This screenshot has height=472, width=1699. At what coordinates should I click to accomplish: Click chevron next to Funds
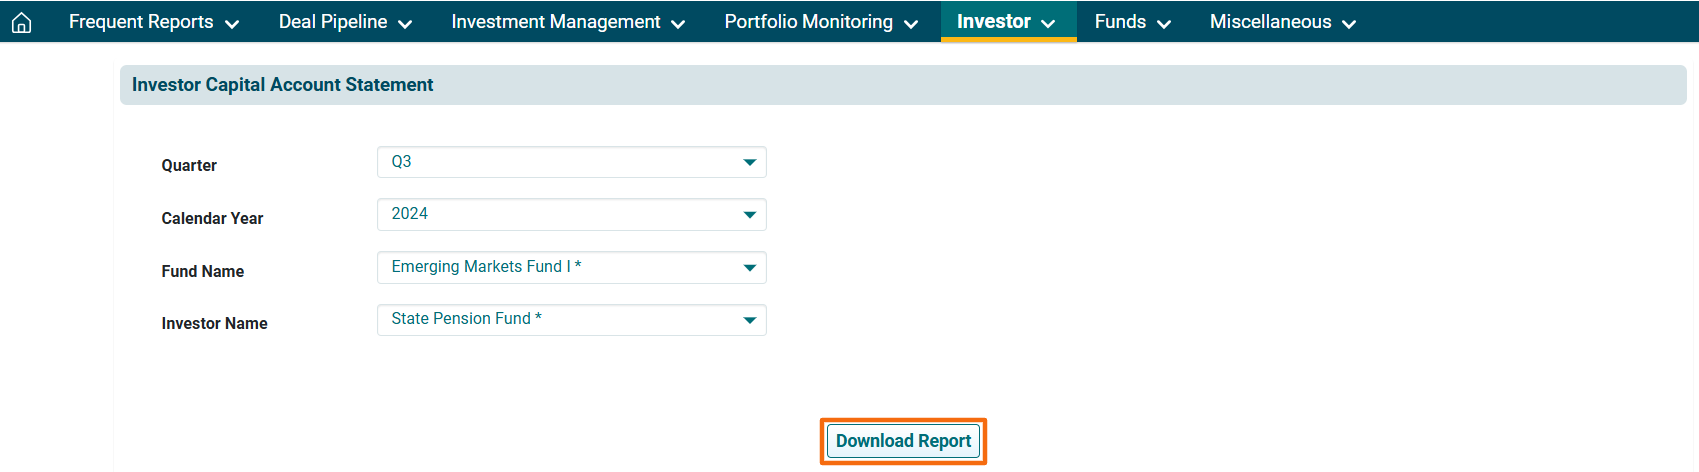coord(1164,24)
